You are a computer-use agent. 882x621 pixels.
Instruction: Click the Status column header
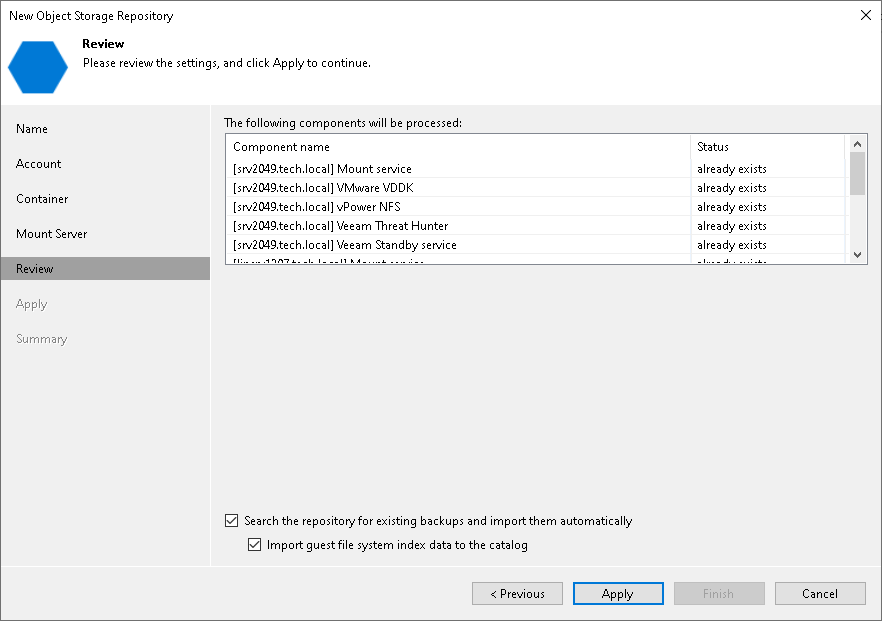pyautogui.click(x=768, y=147)
